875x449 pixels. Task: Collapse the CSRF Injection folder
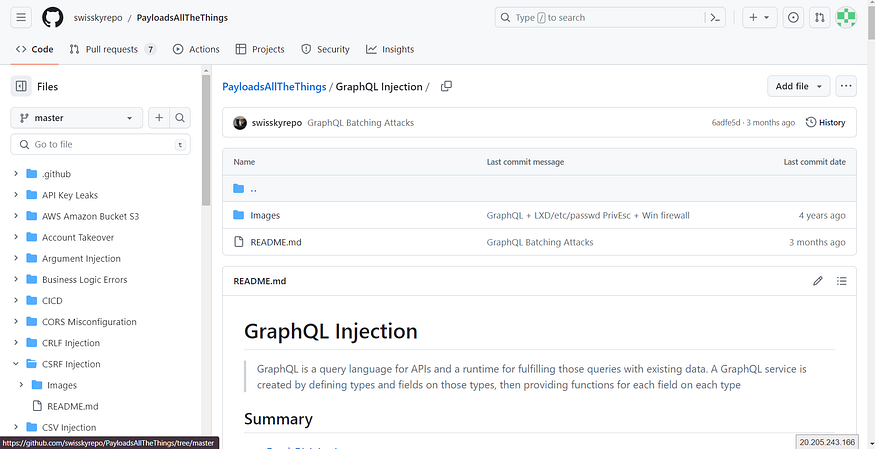(16, 364)
